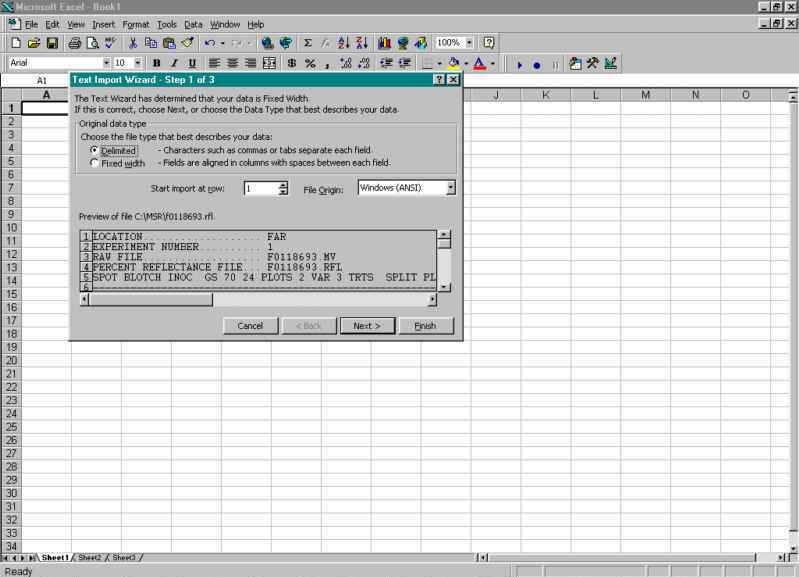
Task: Click the Undo arrow icon
Action: point(209,43)
